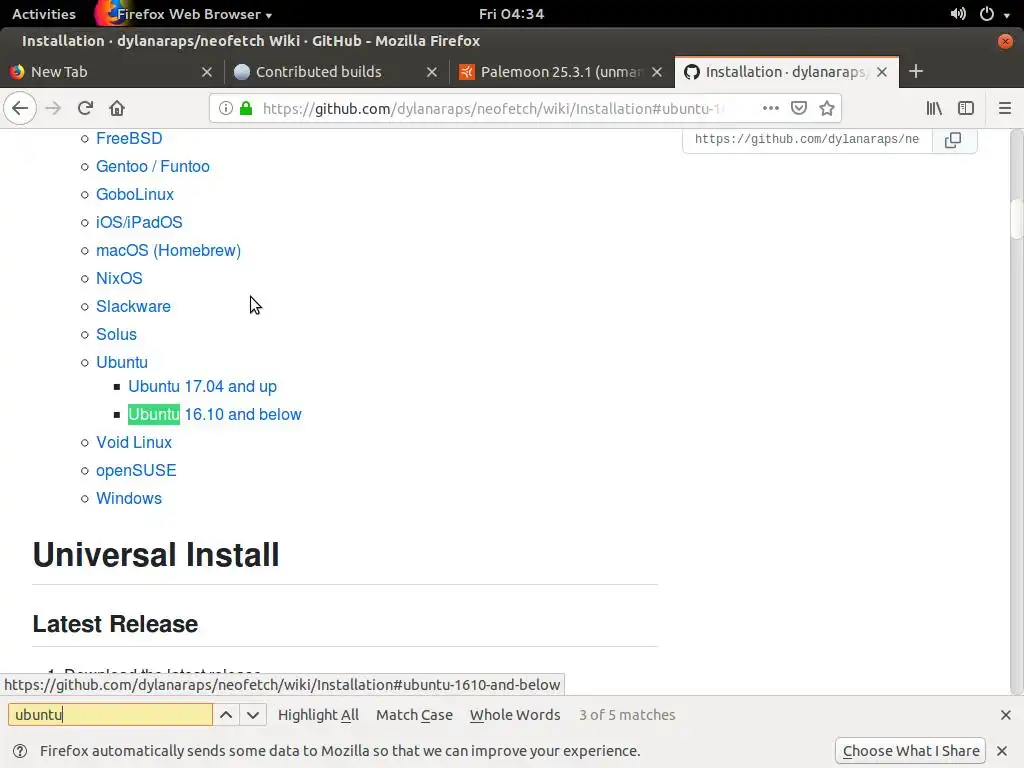
Task: Click the Latest Release heading
Action: pos(115,624)
